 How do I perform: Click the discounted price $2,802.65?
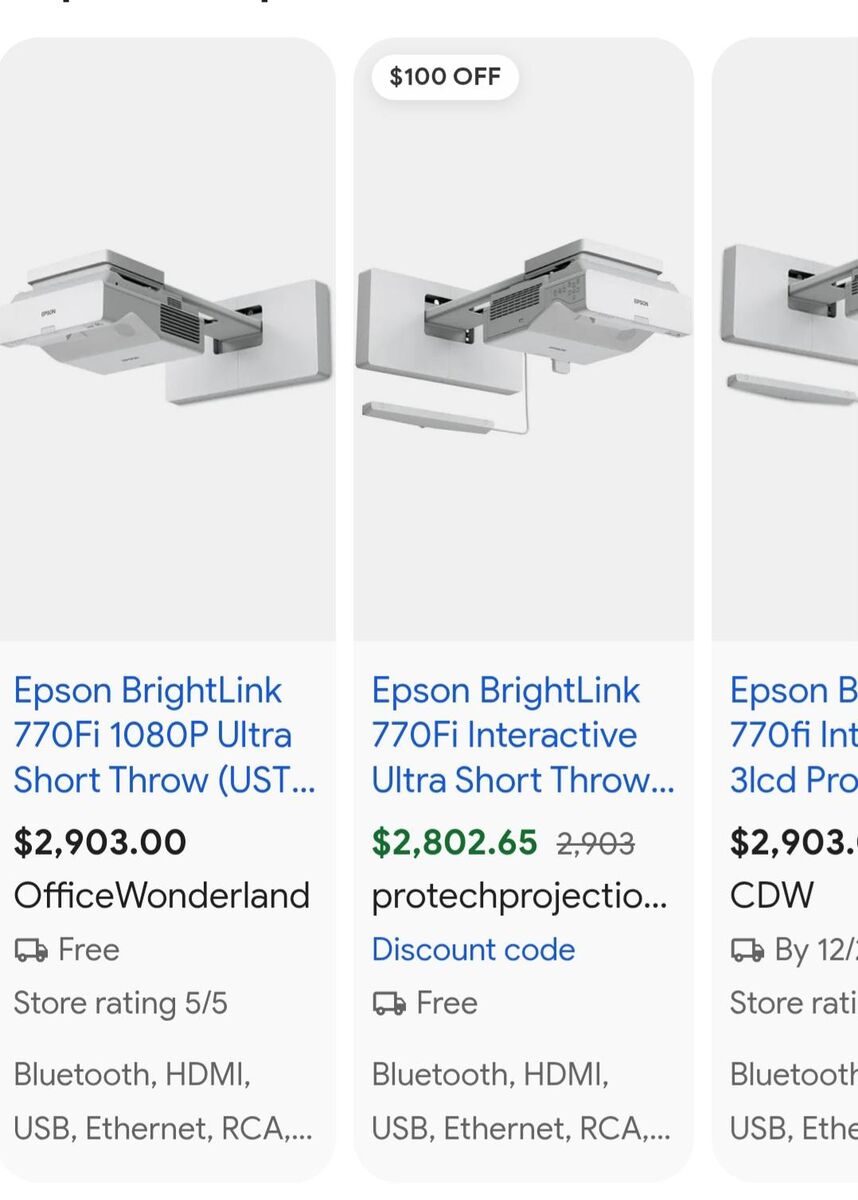453,841
